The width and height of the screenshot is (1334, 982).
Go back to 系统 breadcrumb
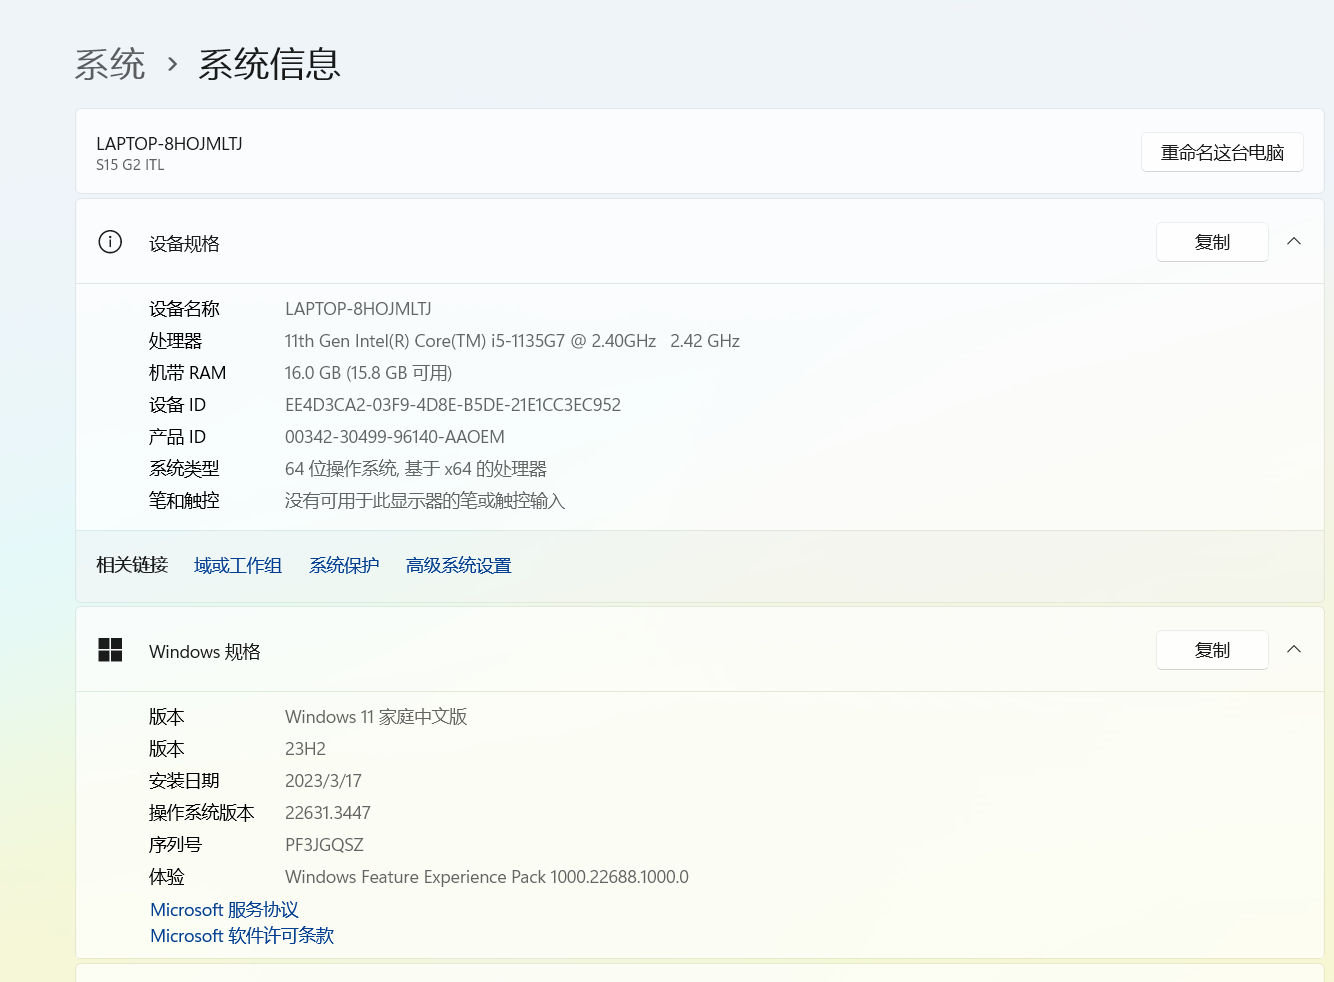[110, 64]
